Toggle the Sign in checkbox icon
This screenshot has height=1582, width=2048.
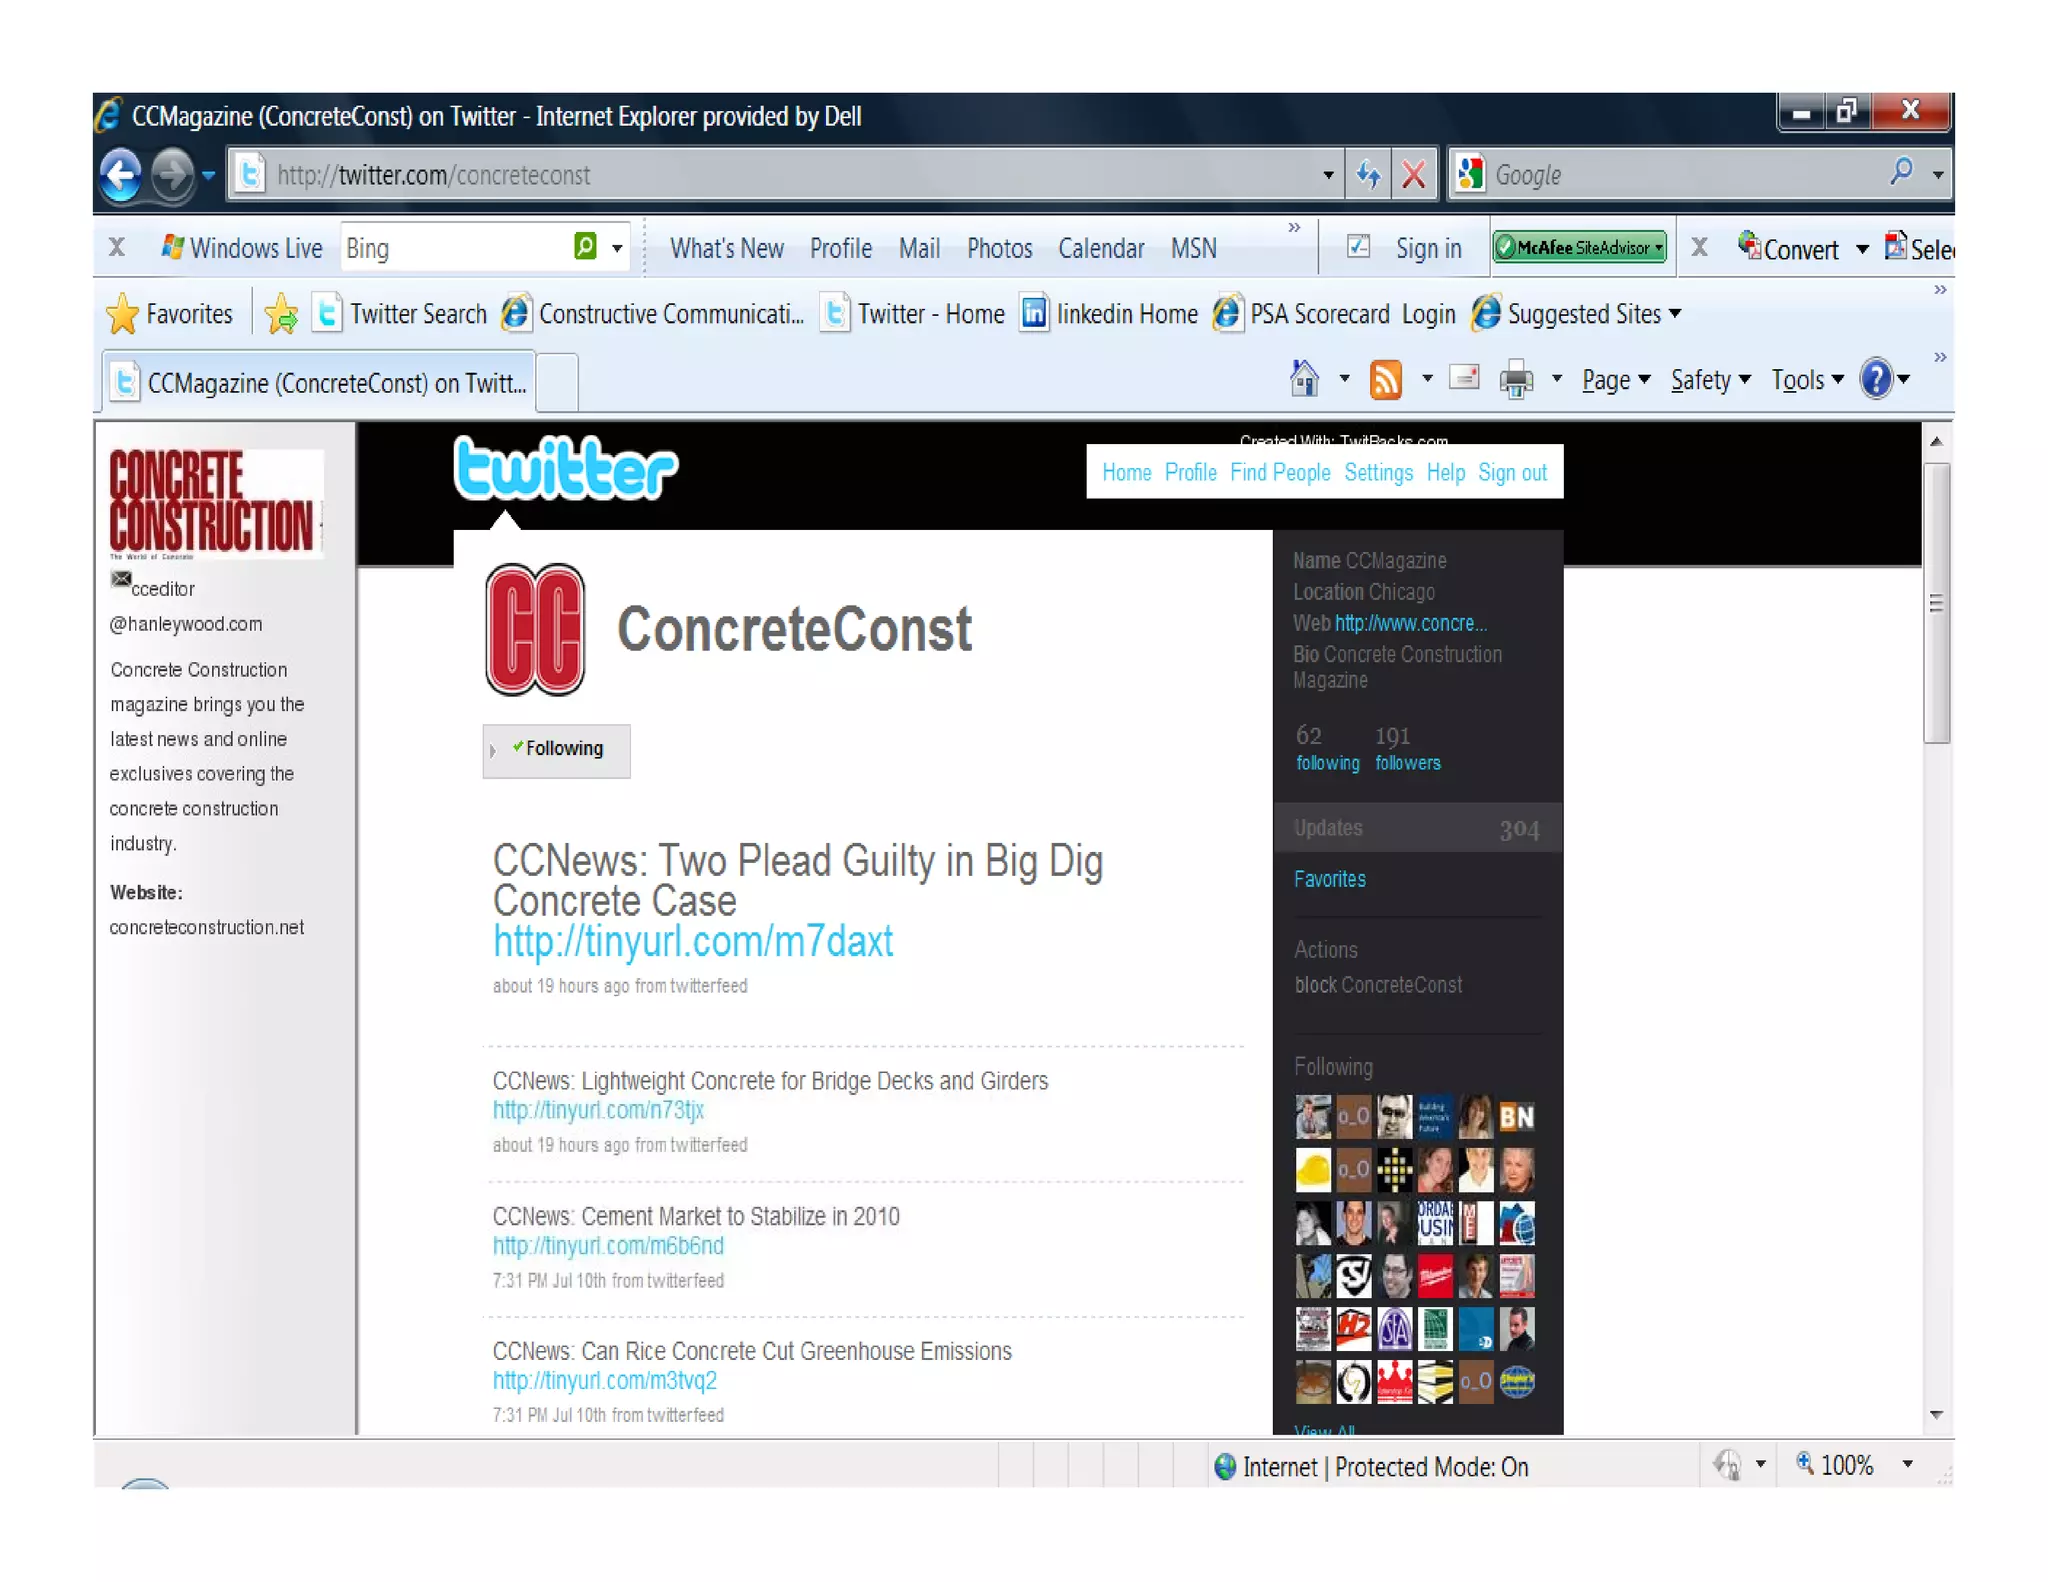[1358, 246]
